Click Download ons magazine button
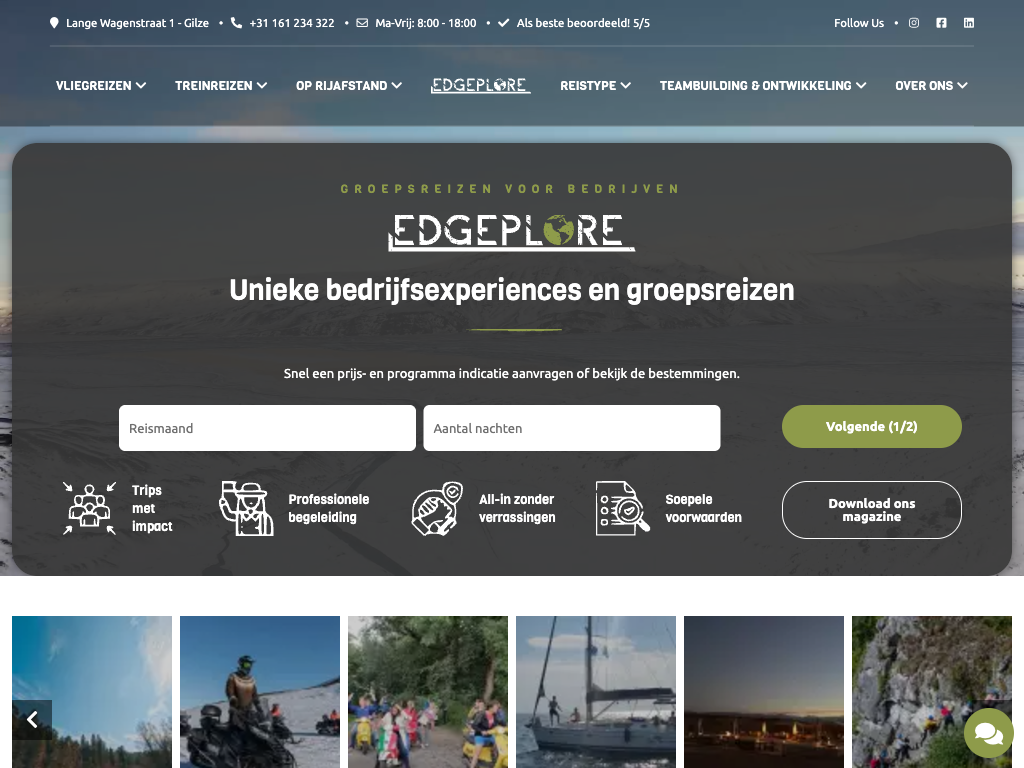This screenshot has height=768, width=1024. [x=871, y=510]
